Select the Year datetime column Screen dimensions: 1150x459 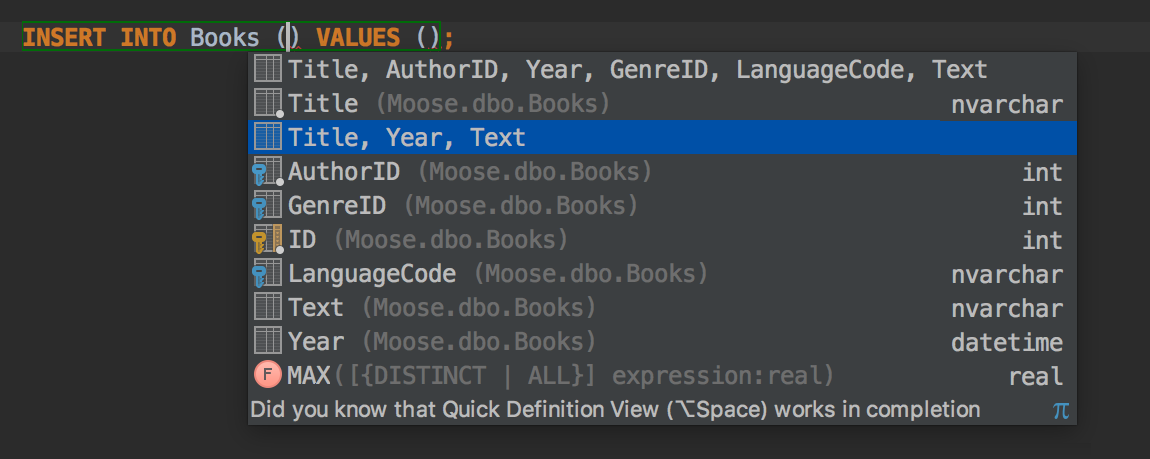pos(662,342)
